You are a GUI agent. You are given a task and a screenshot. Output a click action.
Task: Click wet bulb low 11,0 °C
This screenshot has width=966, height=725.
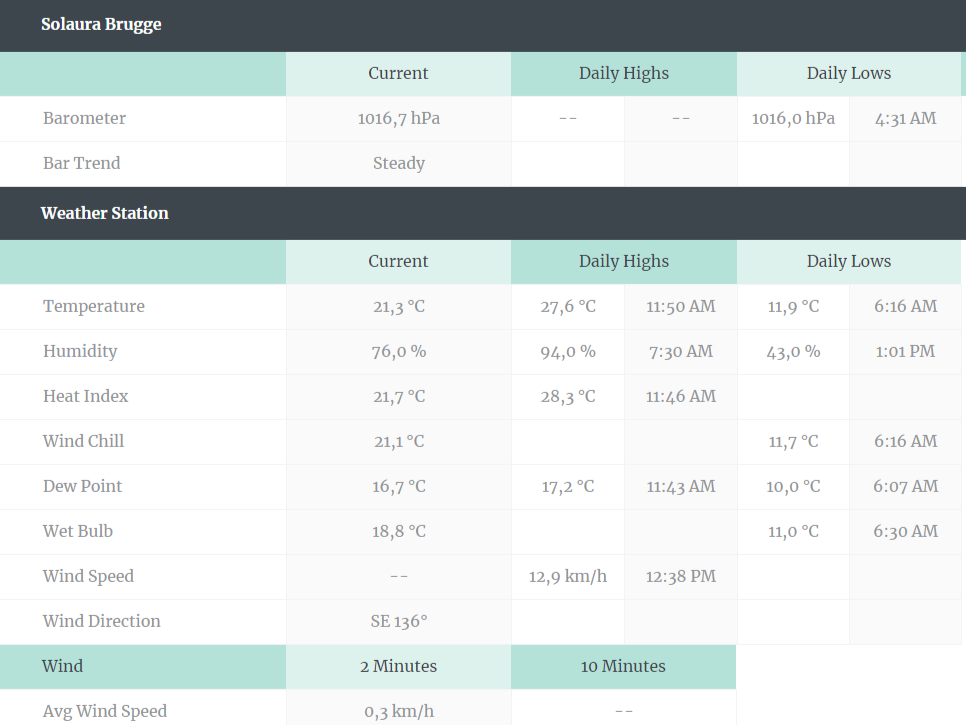click(x=793, y=531)
